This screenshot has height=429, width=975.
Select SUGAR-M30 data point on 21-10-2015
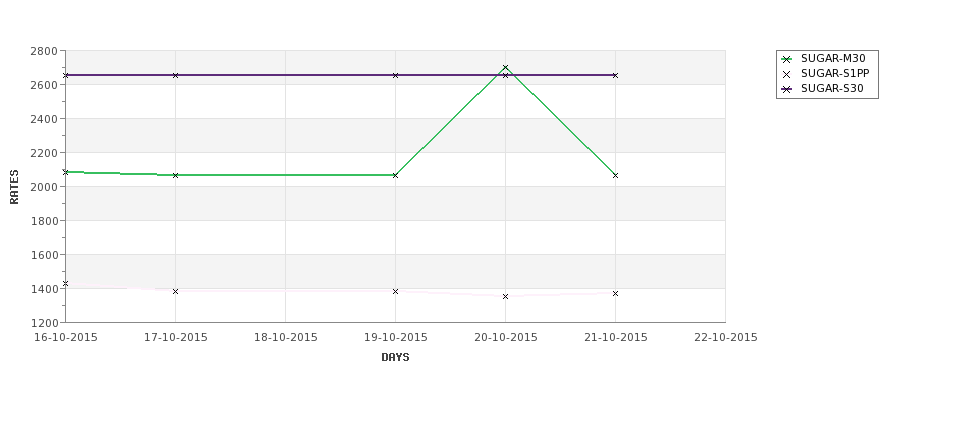click(616, 175)
